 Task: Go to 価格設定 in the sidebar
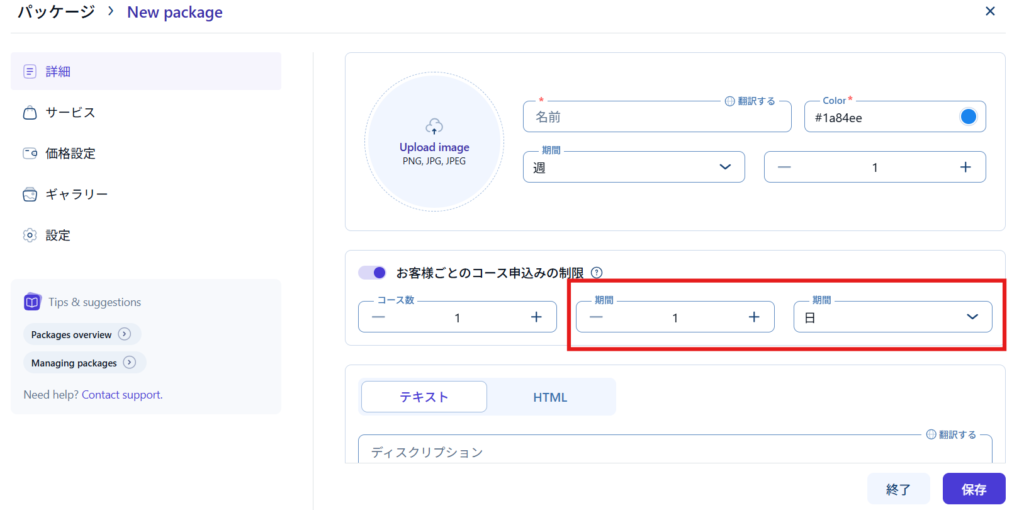coord(70,154)
